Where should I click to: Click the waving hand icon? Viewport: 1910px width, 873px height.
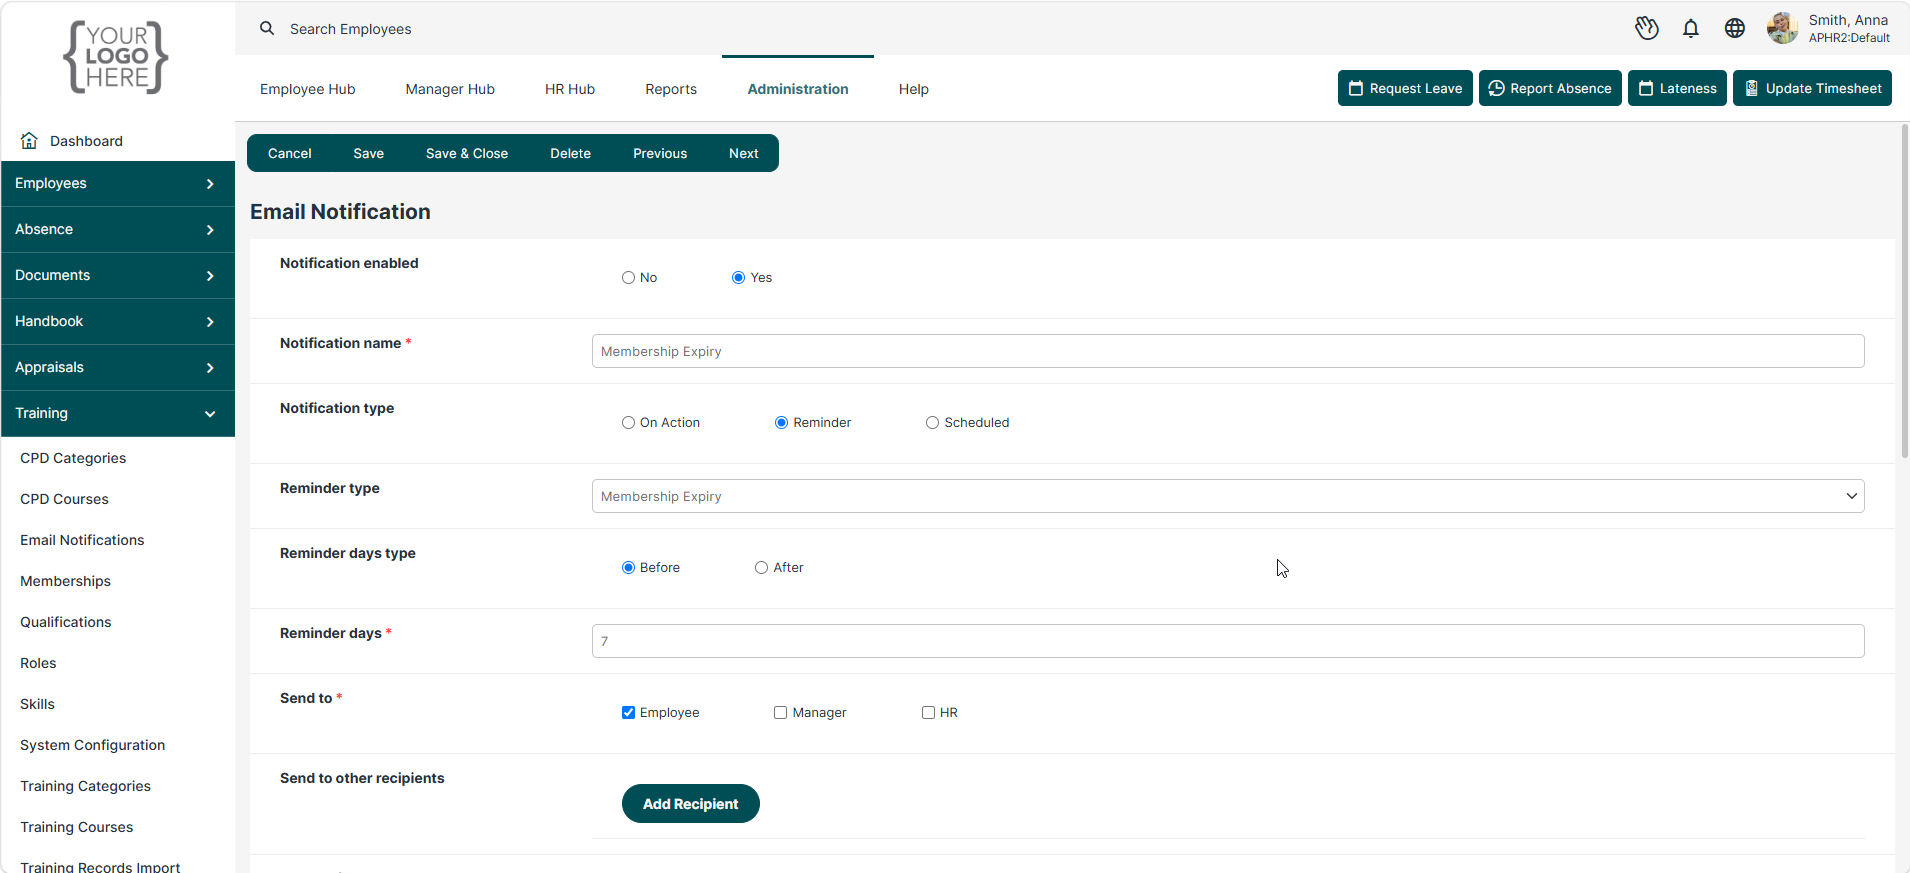1647,29
